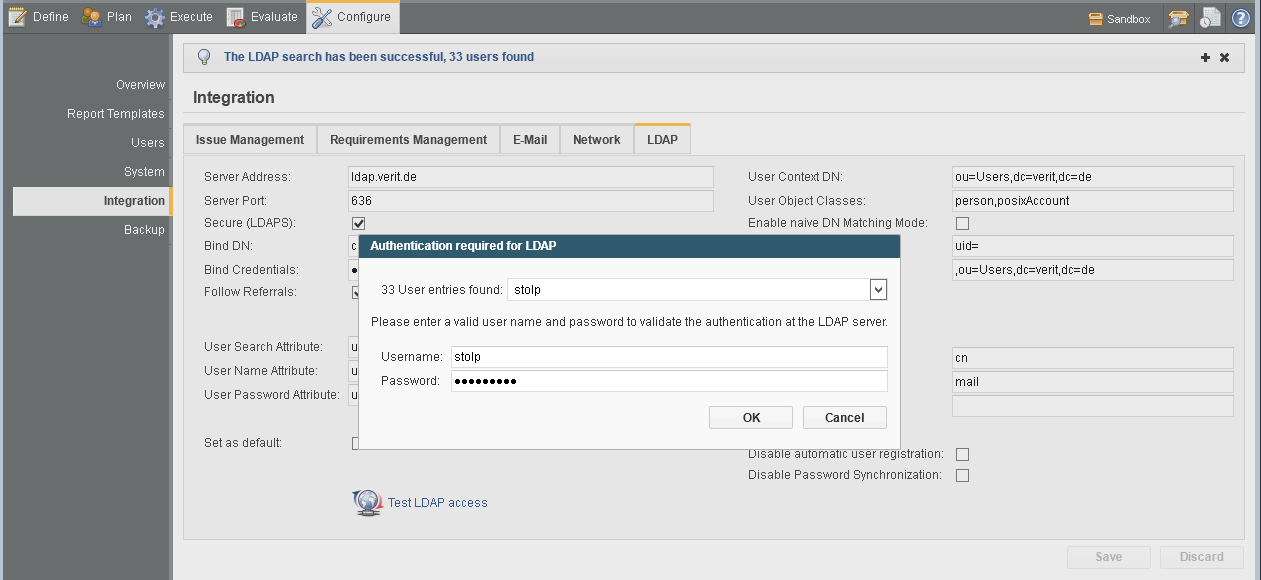
Task: Click the Password field in the dialog
Action: [668, 381]
